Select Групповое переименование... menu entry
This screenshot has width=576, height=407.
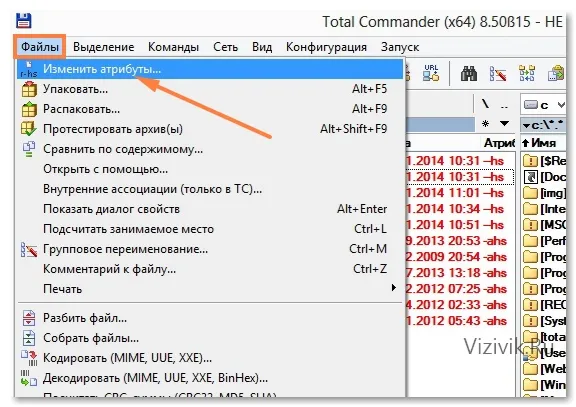(210, 249)
